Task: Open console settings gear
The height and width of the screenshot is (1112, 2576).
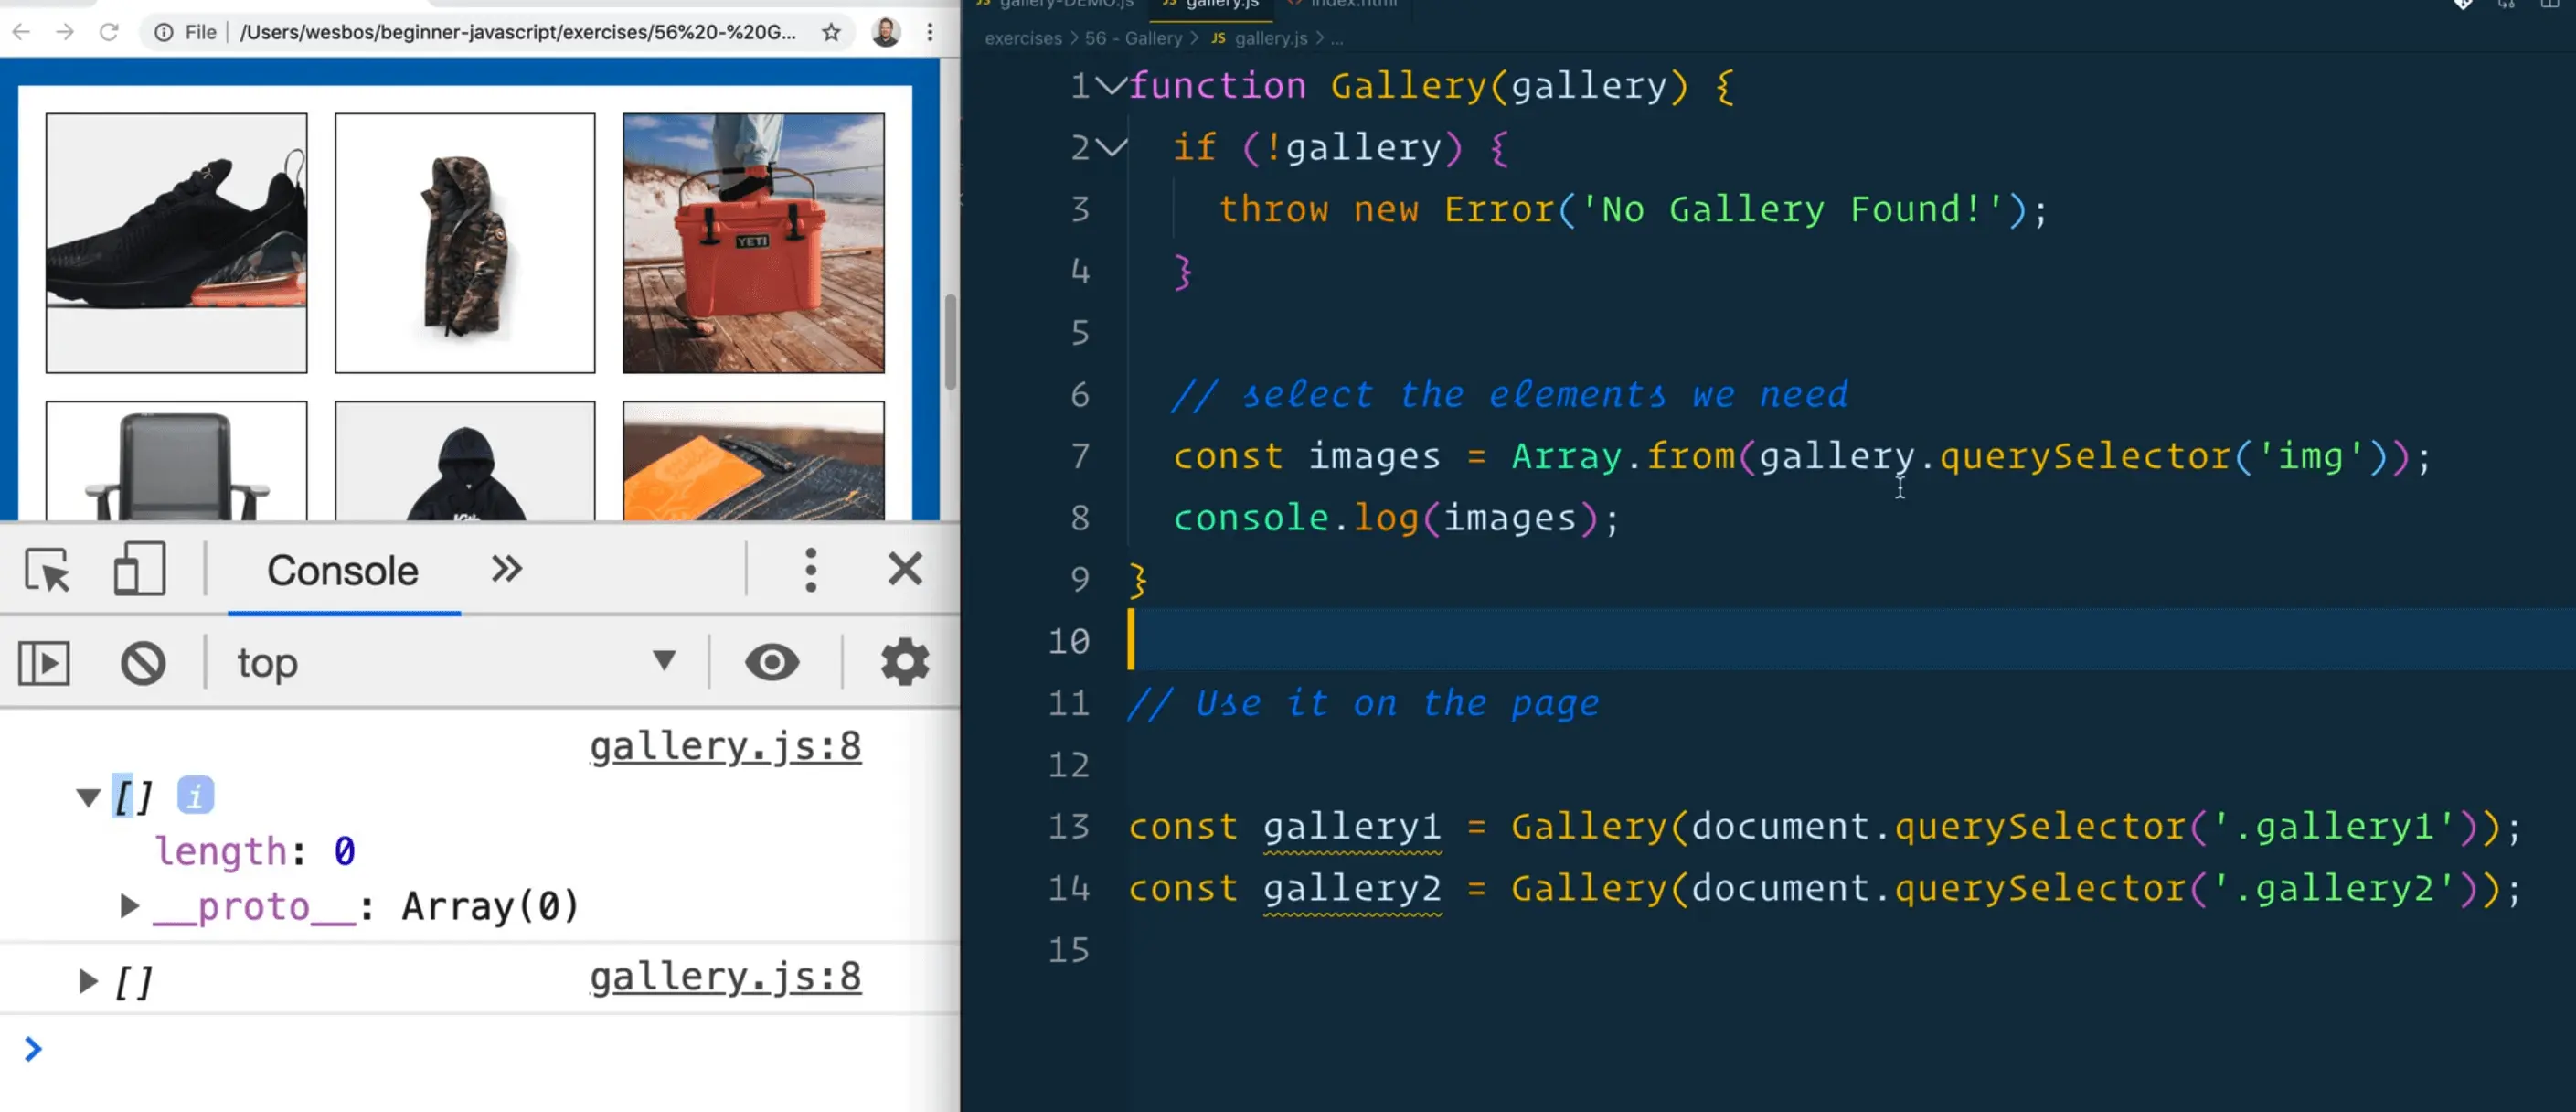Action: point(904,662)
